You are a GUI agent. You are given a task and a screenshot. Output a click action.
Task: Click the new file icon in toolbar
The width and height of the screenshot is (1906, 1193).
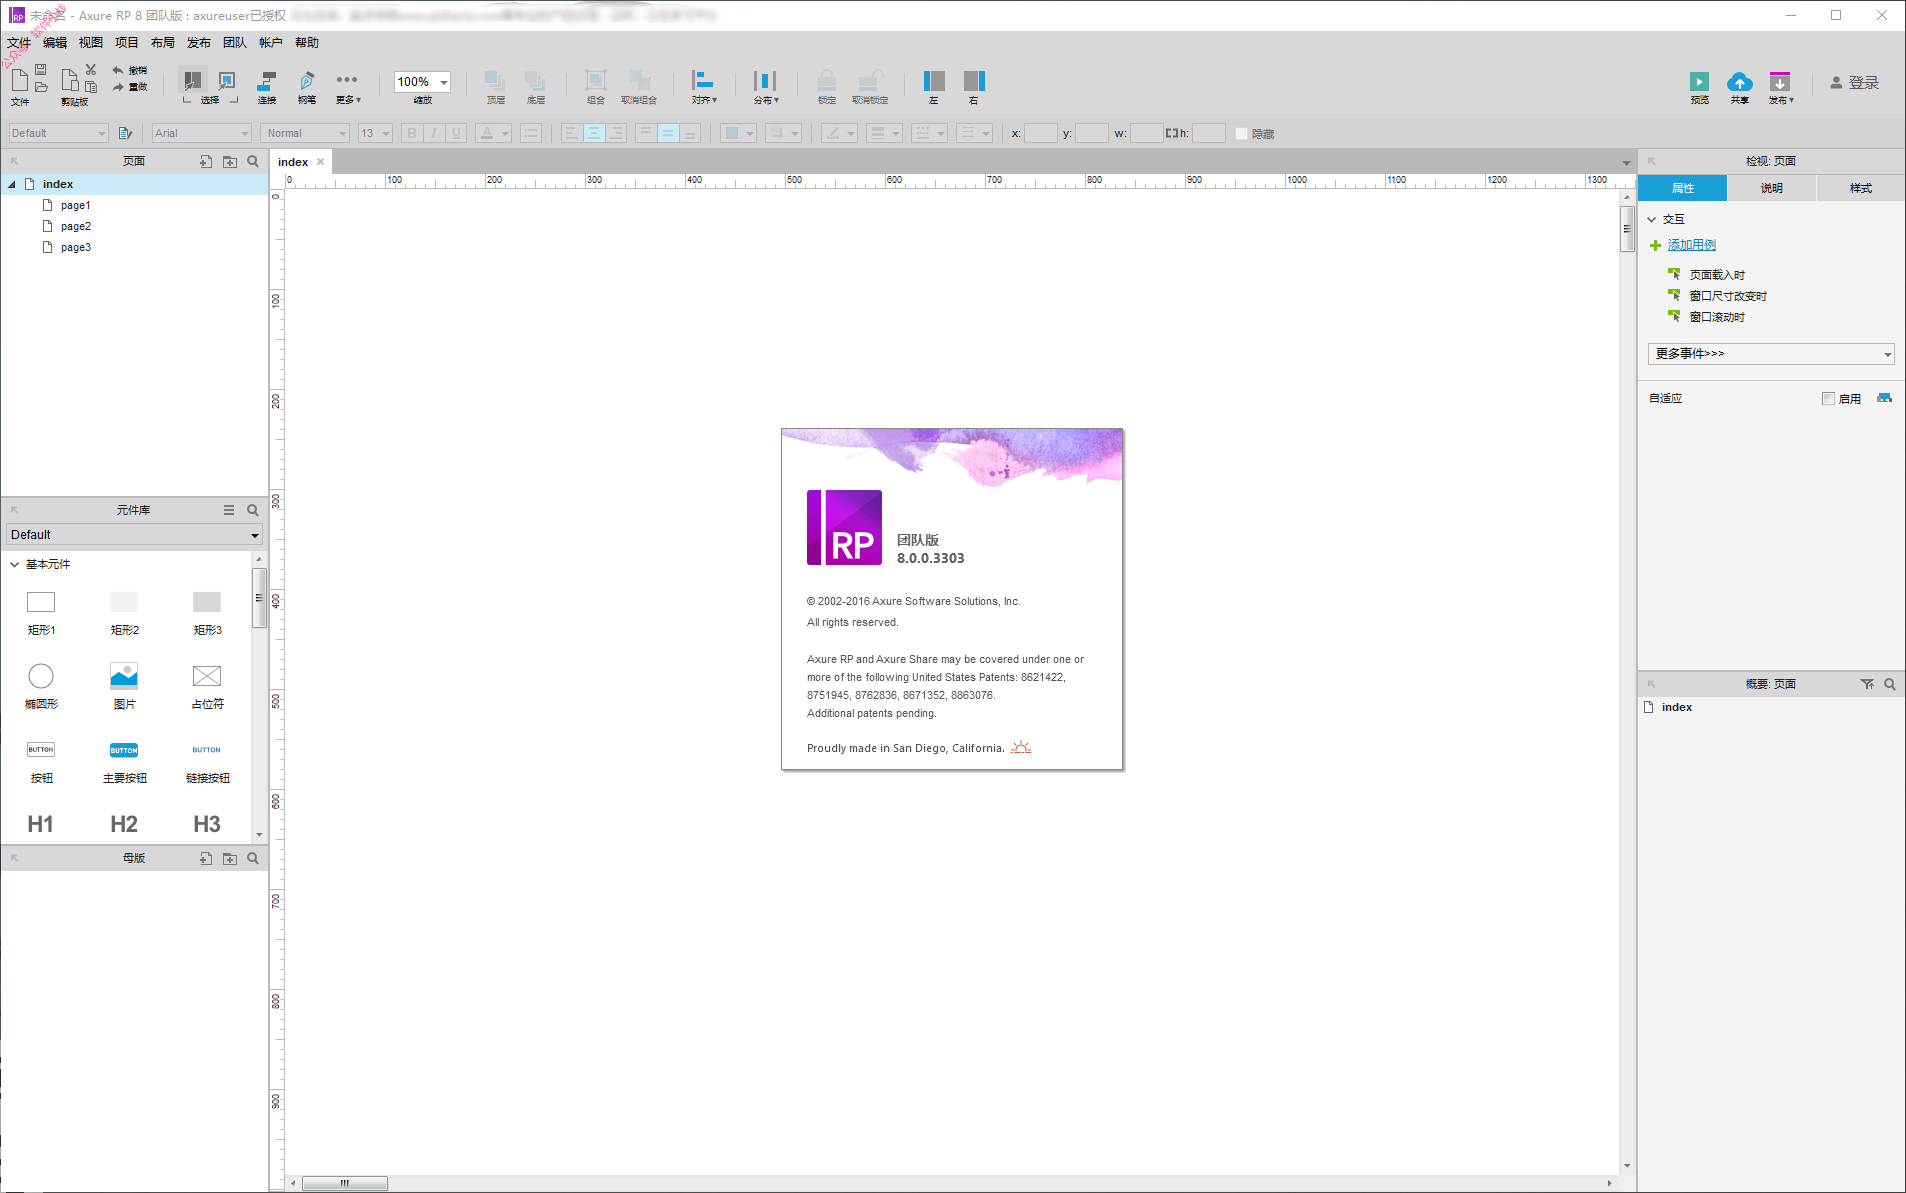pyautogui.click(x=20, y=80)
